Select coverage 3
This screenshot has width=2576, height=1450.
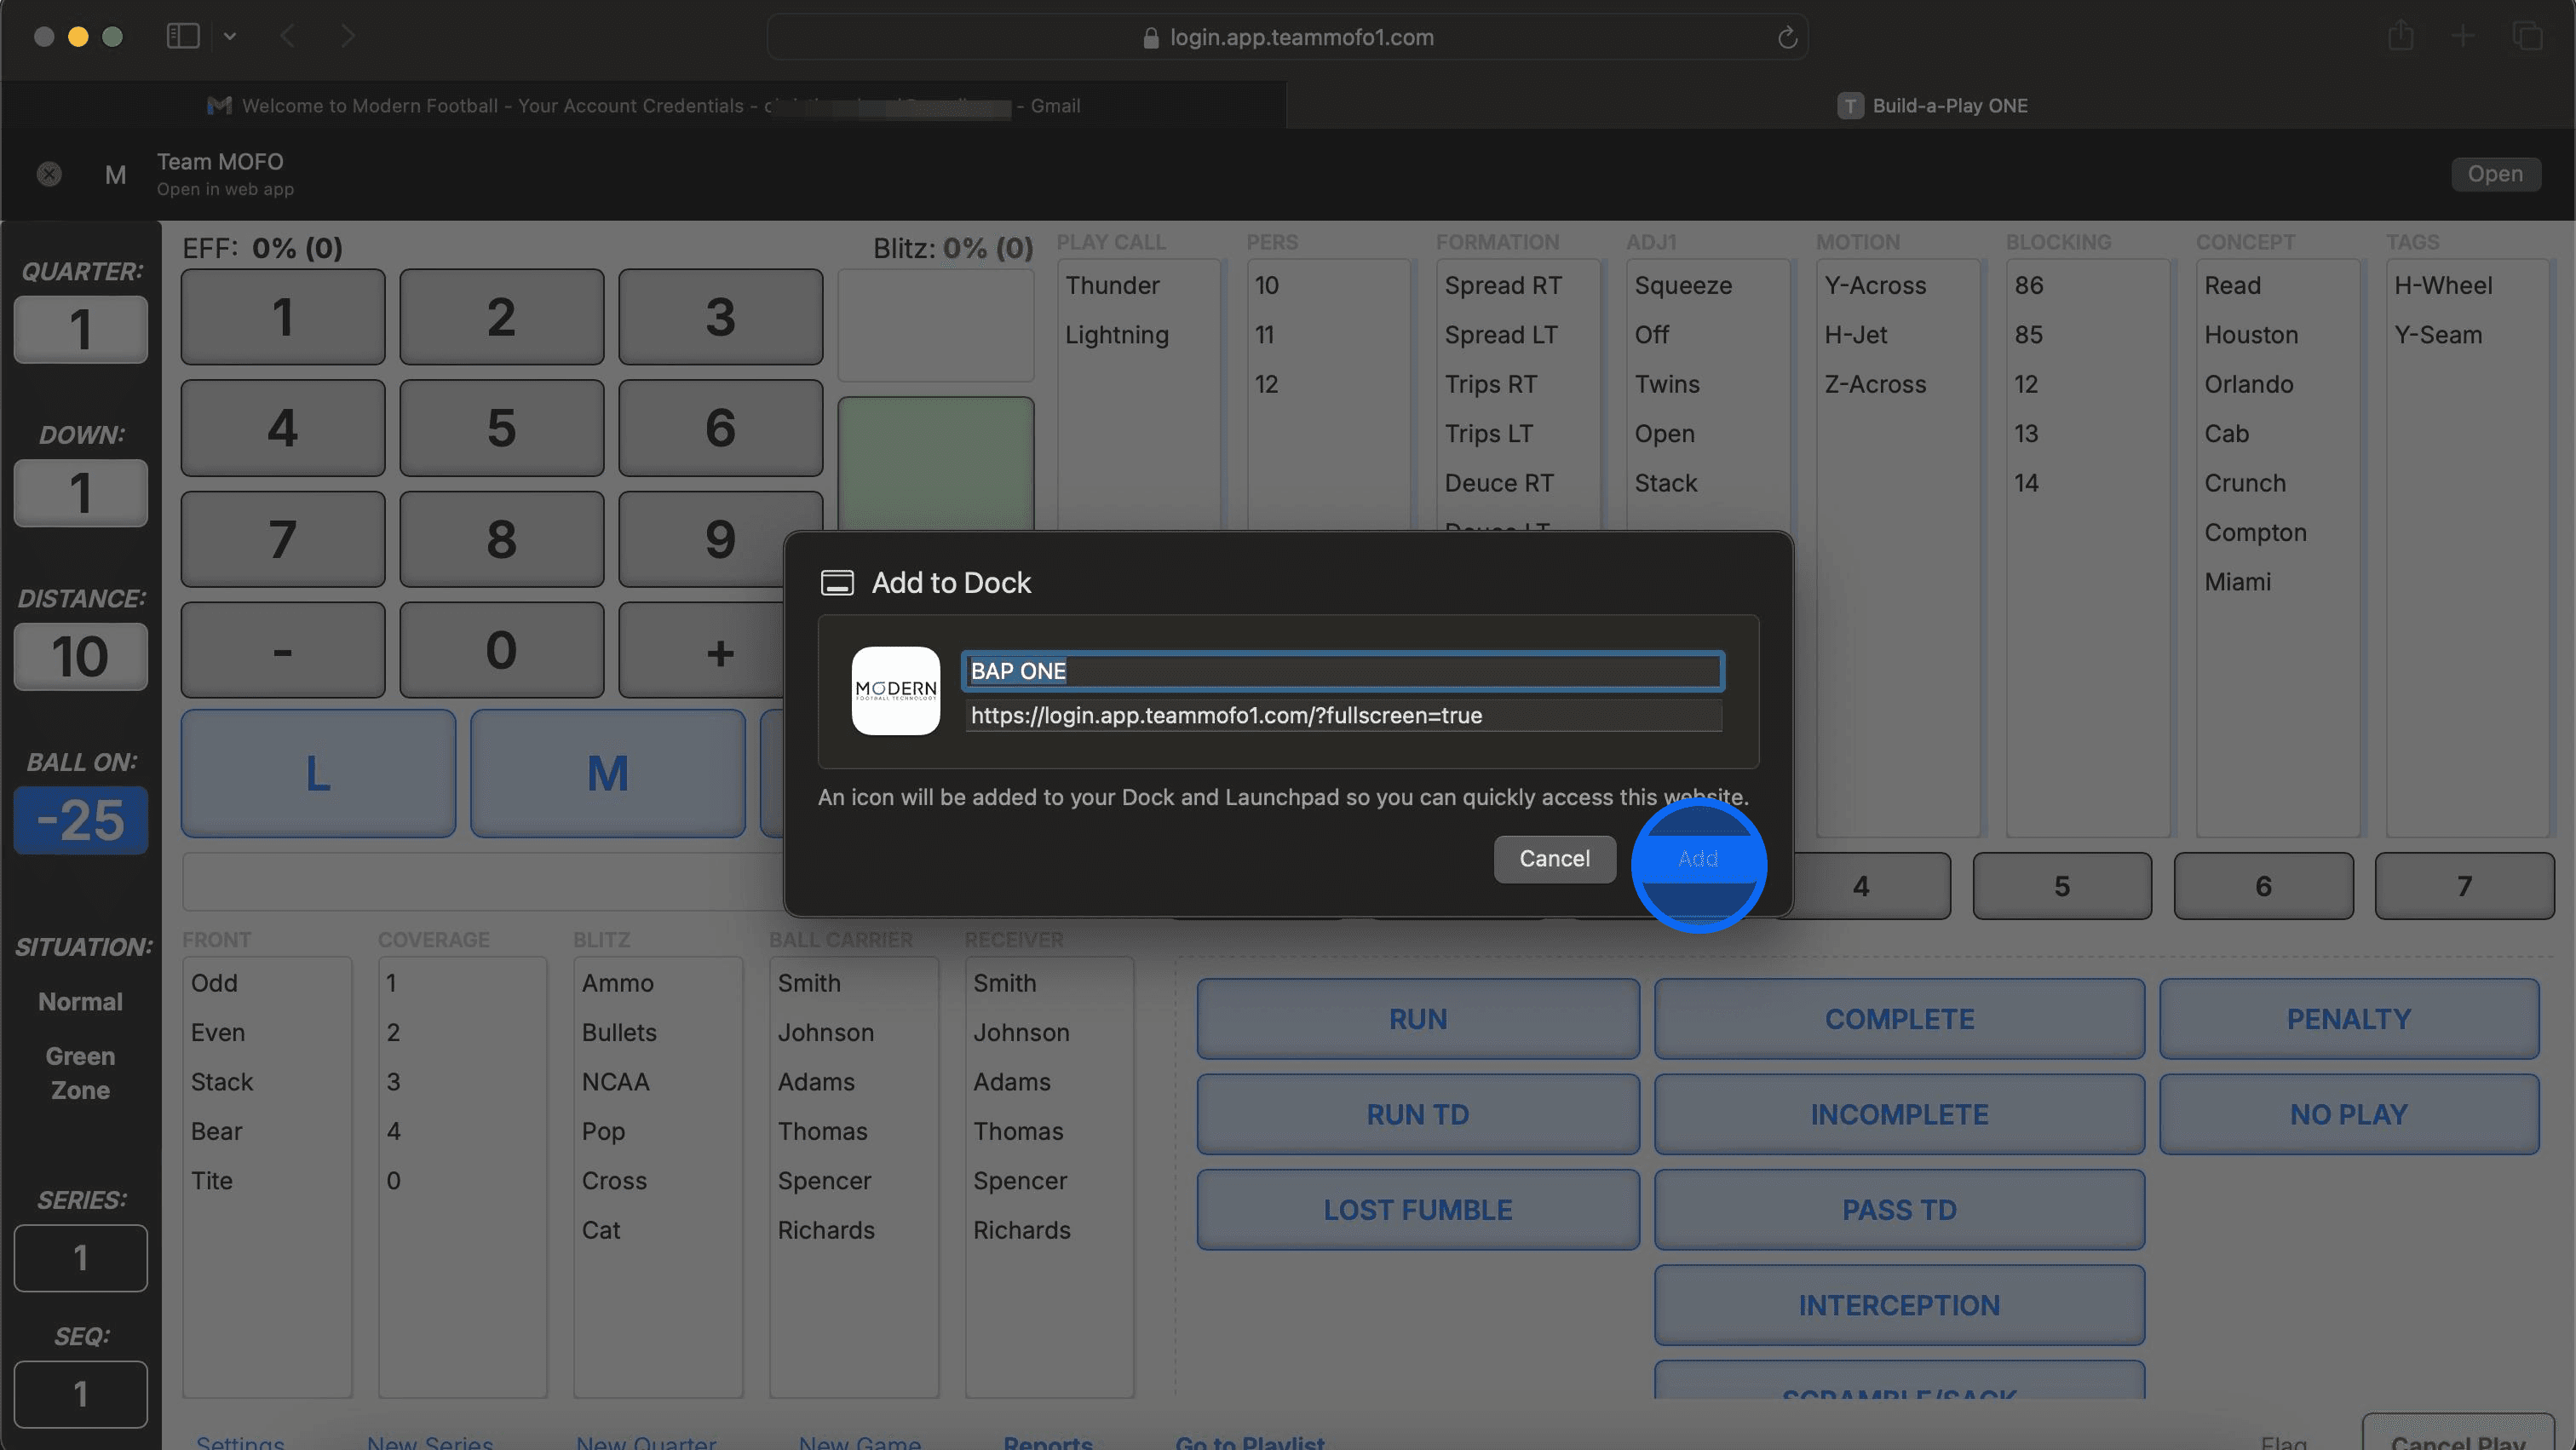coord(393,1082)
